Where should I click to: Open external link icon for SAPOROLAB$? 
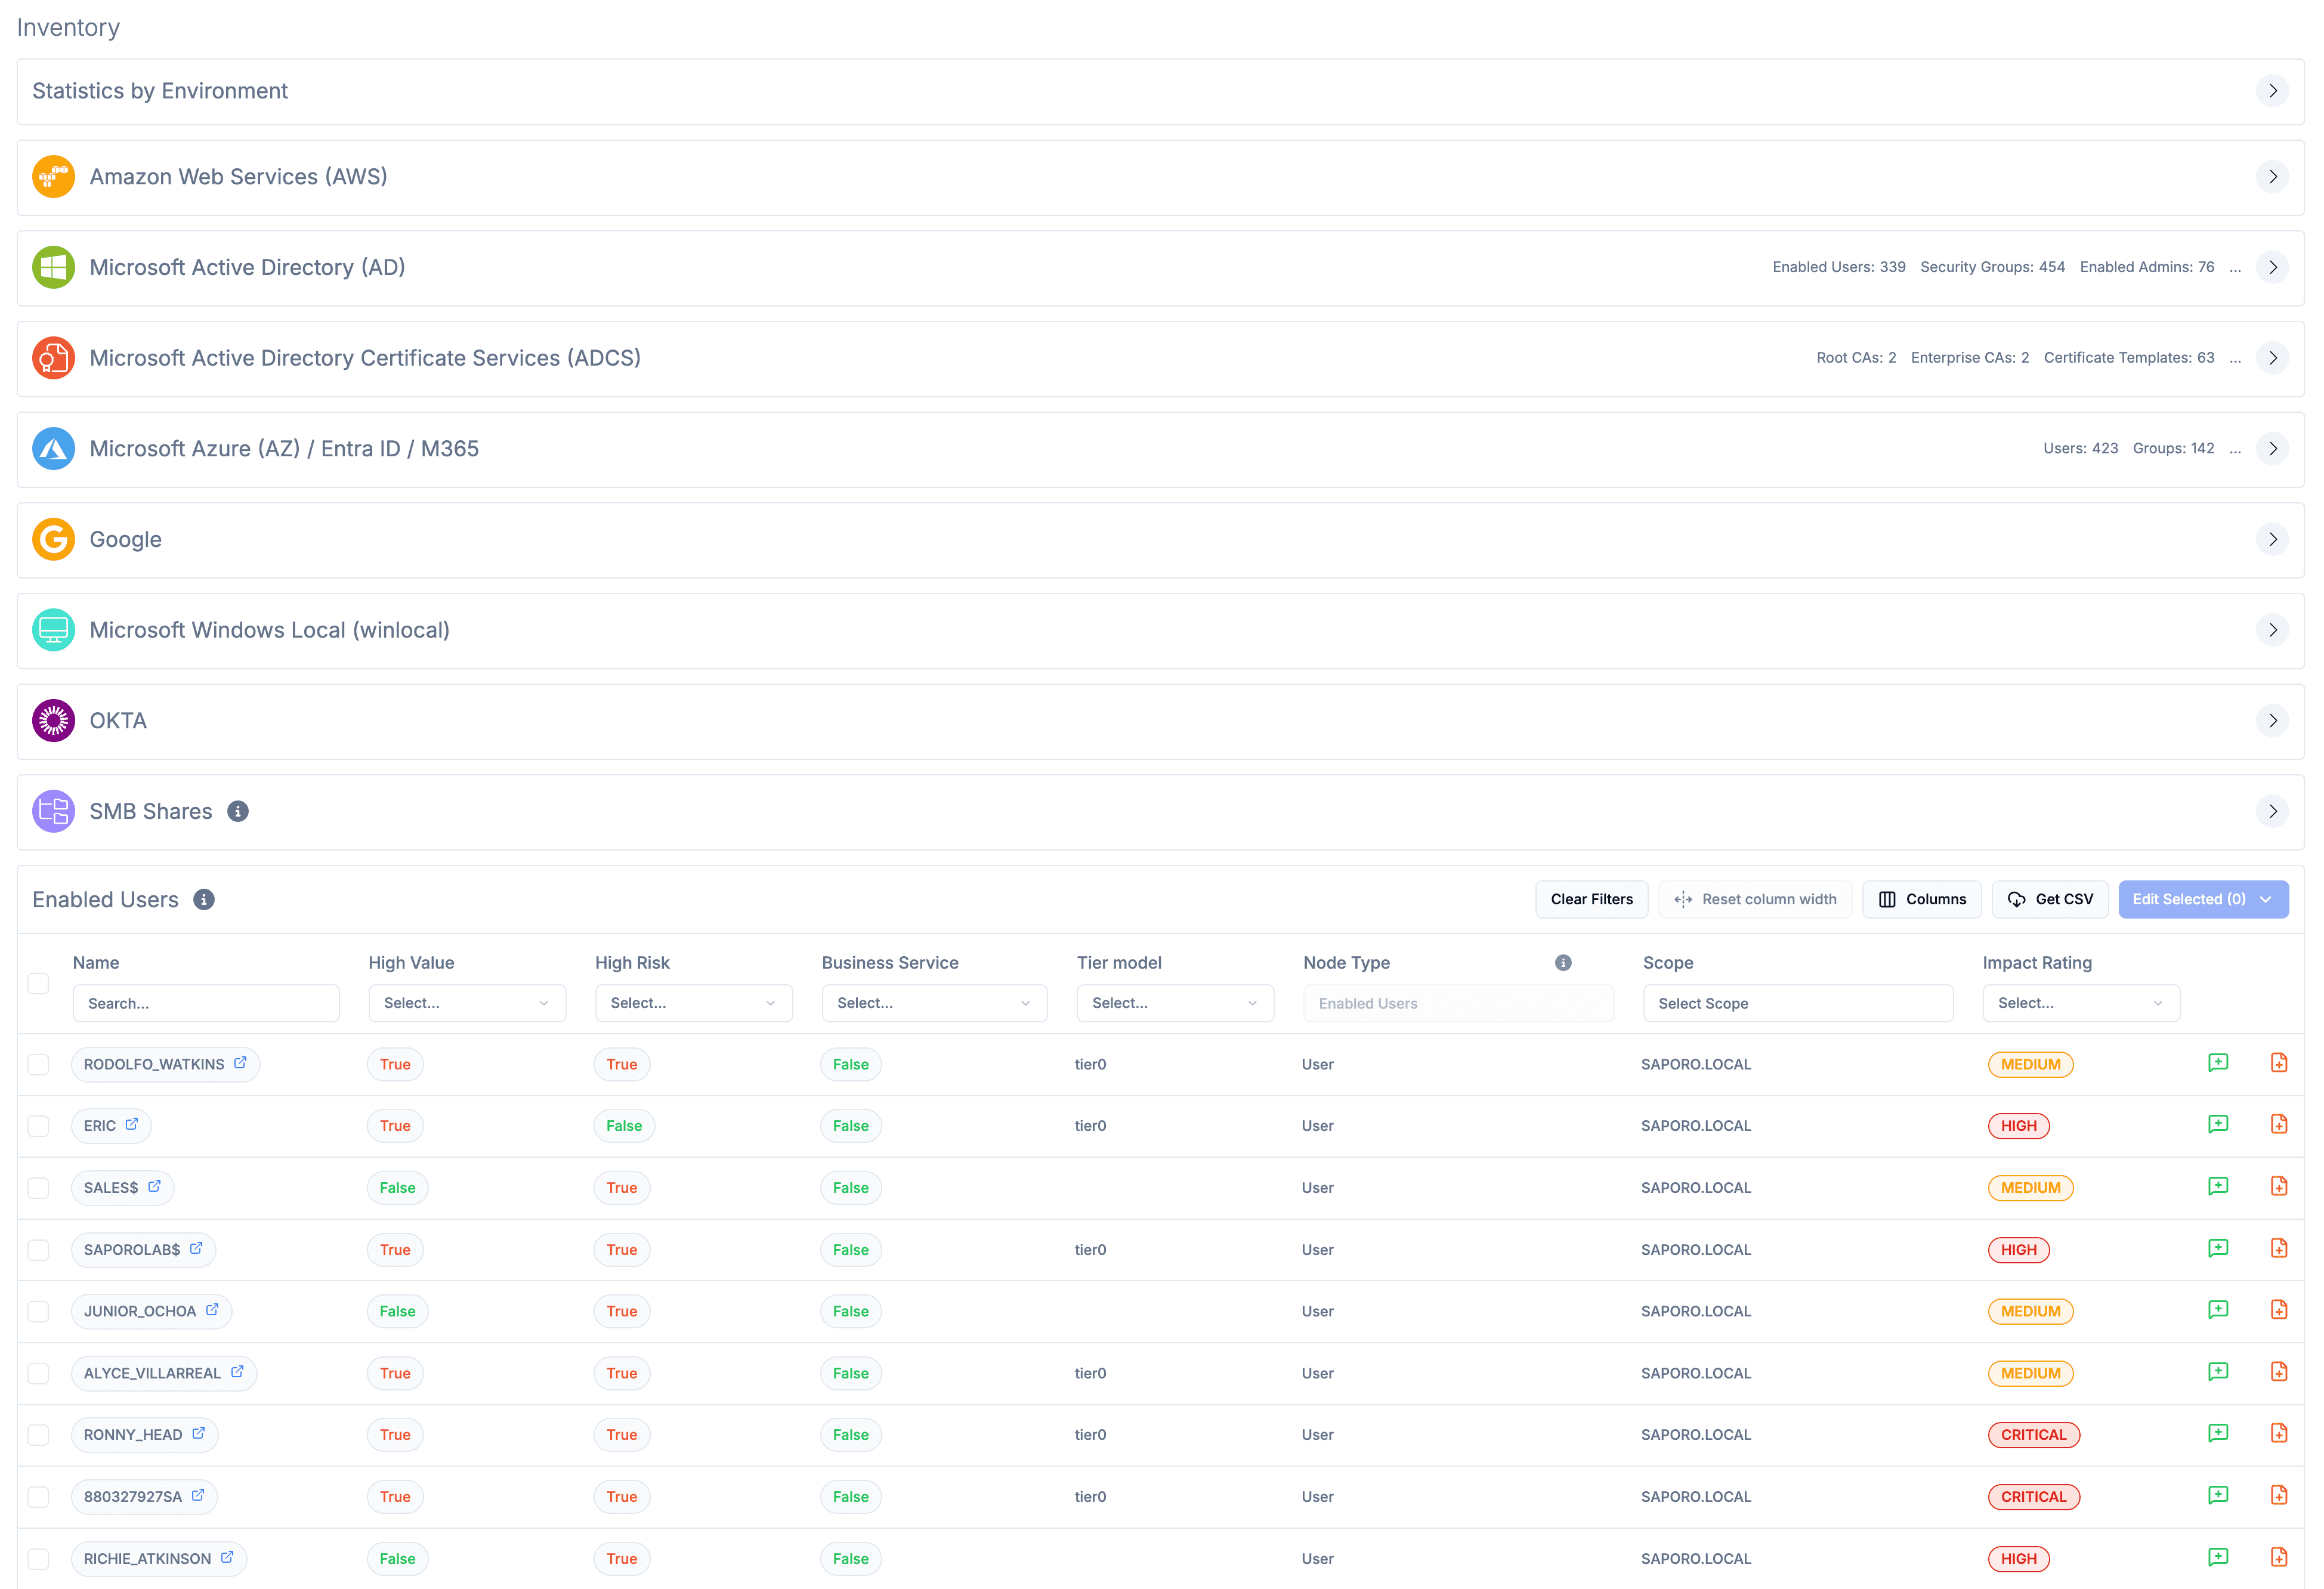pyautogui.click(x=196, y=1249)
